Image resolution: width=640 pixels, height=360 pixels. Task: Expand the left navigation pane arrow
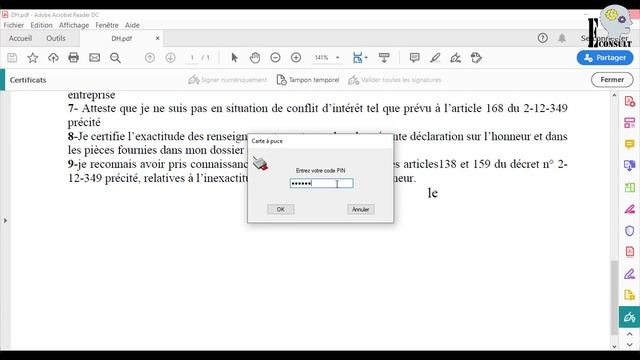(x=5, y=220)
